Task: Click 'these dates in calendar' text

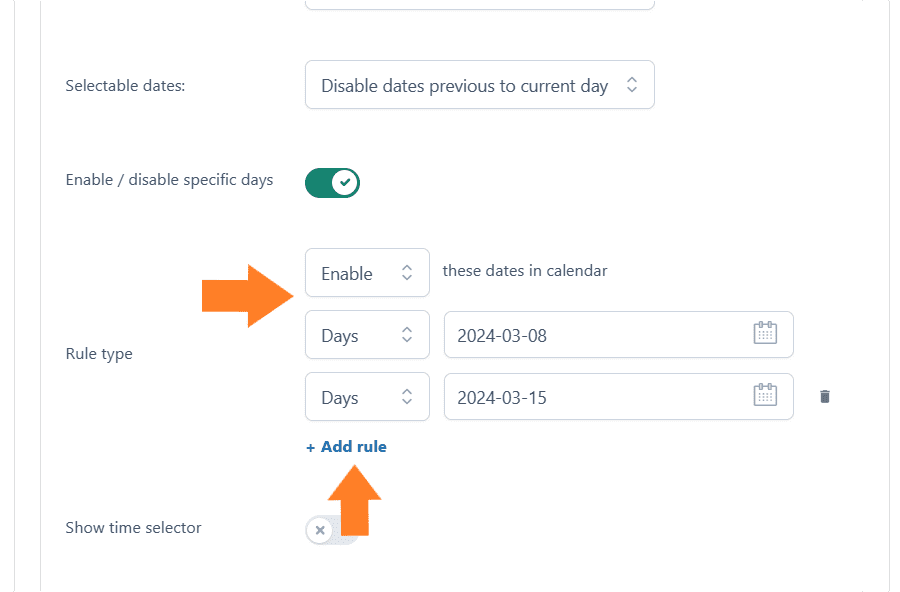Action: [x=525, y=270]
